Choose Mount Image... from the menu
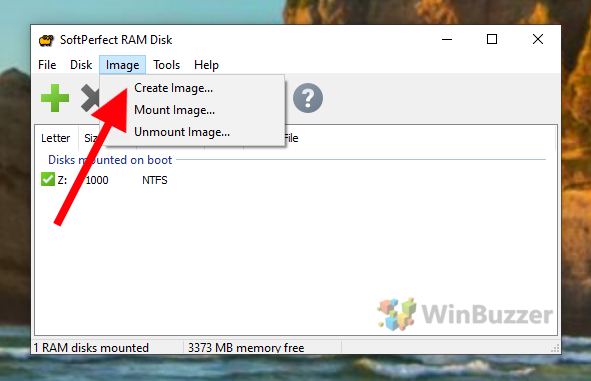Viewport: 591px width, 381px height. pos(175,110)
